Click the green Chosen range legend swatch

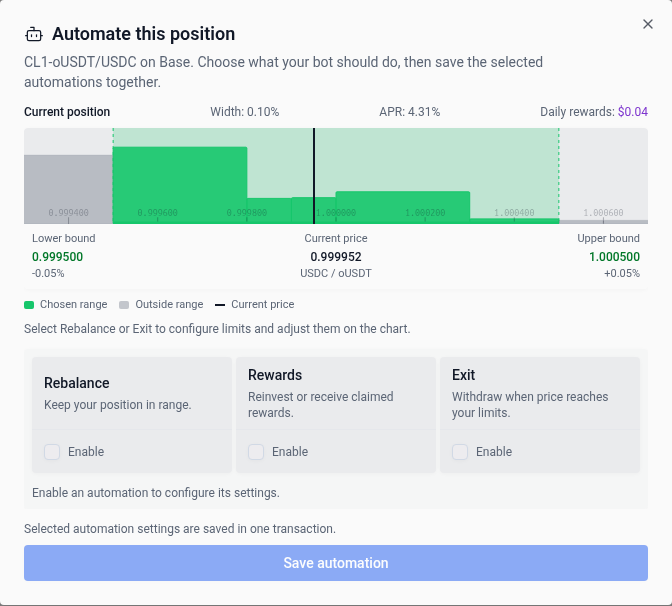[29, 305]
